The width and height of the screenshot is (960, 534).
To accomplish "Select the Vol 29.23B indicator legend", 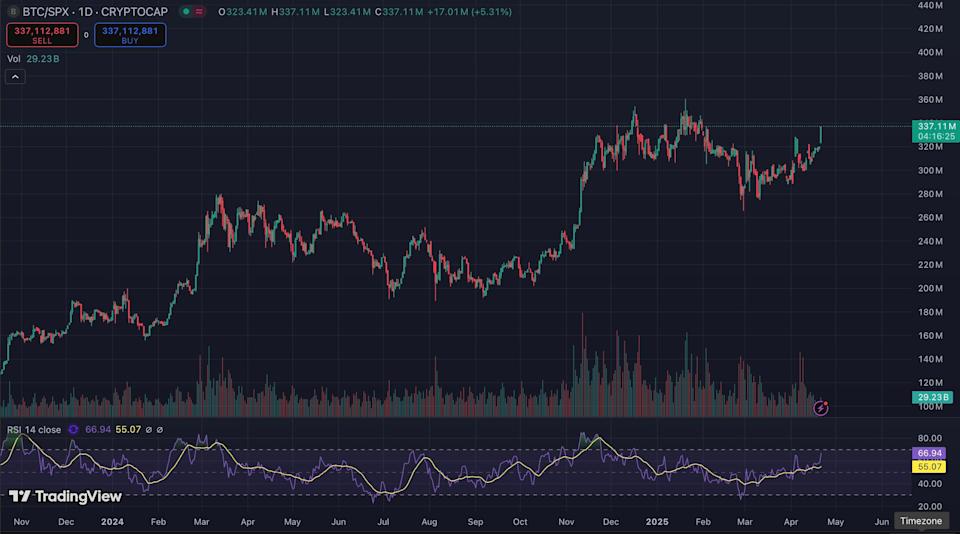I will 33,59.
